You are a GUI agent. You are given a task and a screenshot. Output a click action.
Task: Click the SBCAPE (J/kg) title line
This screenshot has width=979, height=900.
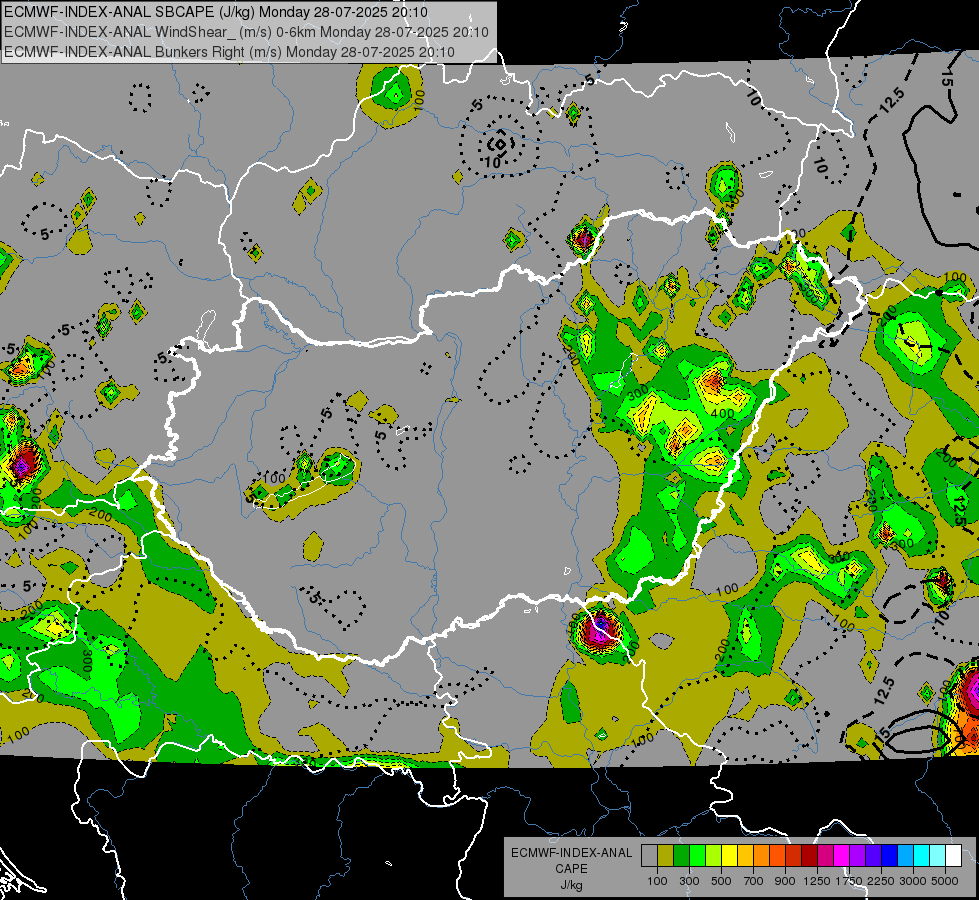pos(216,12)
